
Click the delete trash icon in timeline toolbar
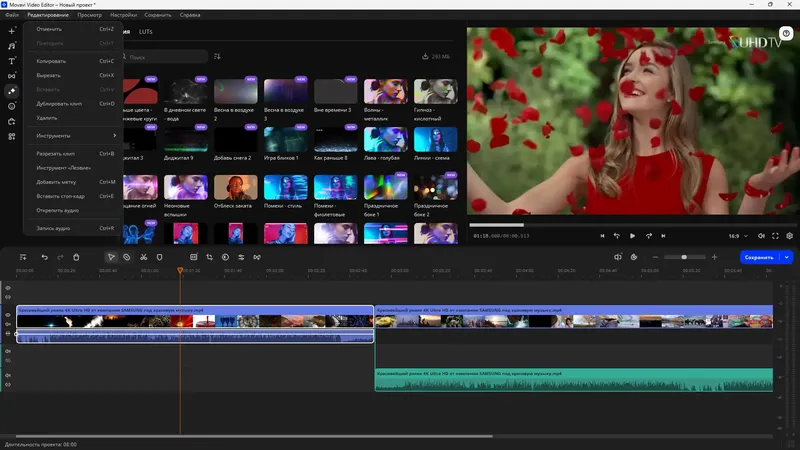pyautogui.click(x=76, y=257)
